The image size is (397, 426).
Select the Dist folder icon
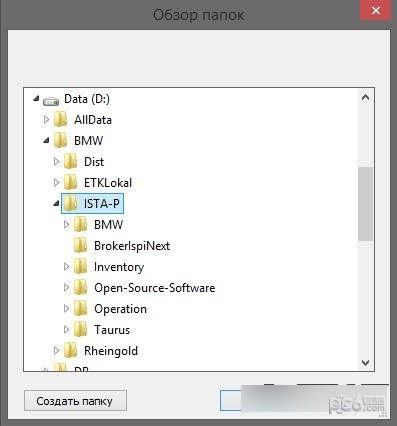71,161
